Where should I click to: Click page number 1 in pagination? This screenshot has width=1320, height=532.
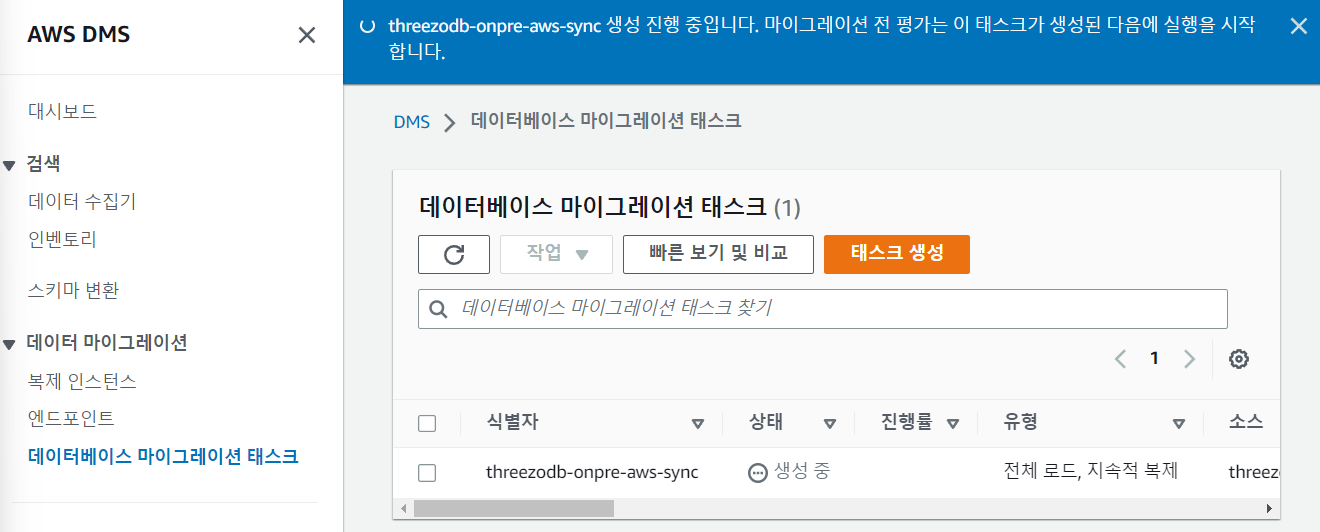click(x=1155, y=358)
